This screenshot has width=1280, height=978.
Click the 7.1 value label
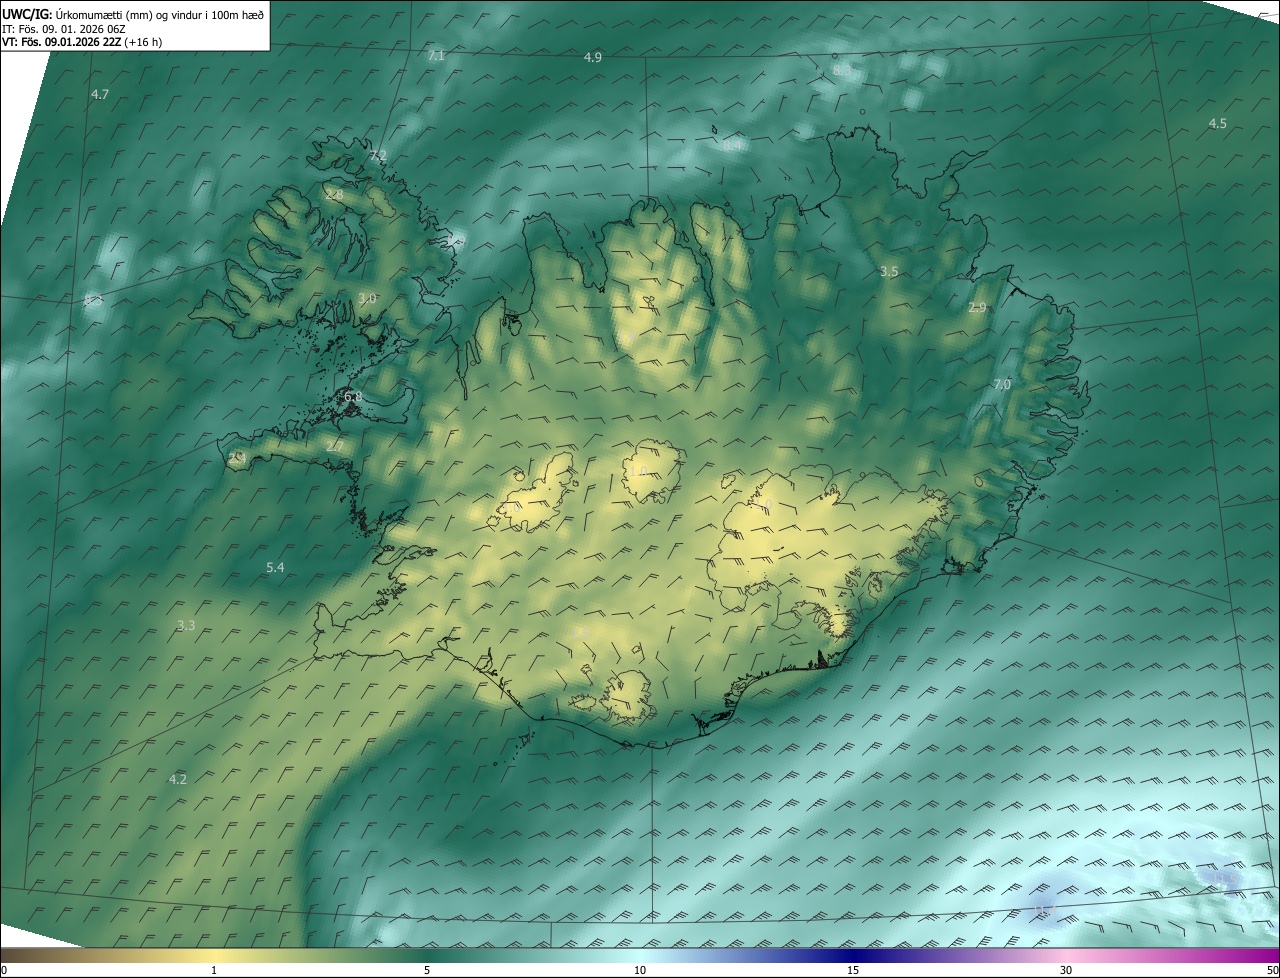click(x=436, y=56)
